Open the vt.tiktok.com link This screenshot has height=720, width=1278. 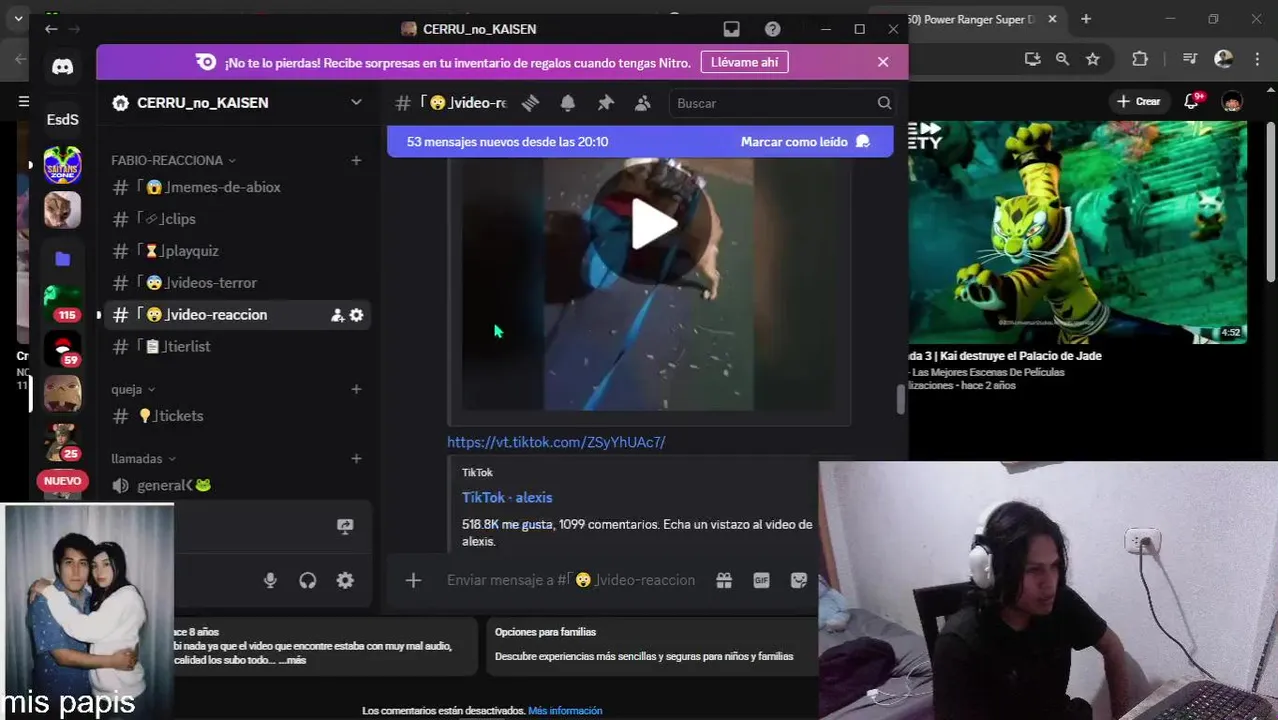[556, 442]
